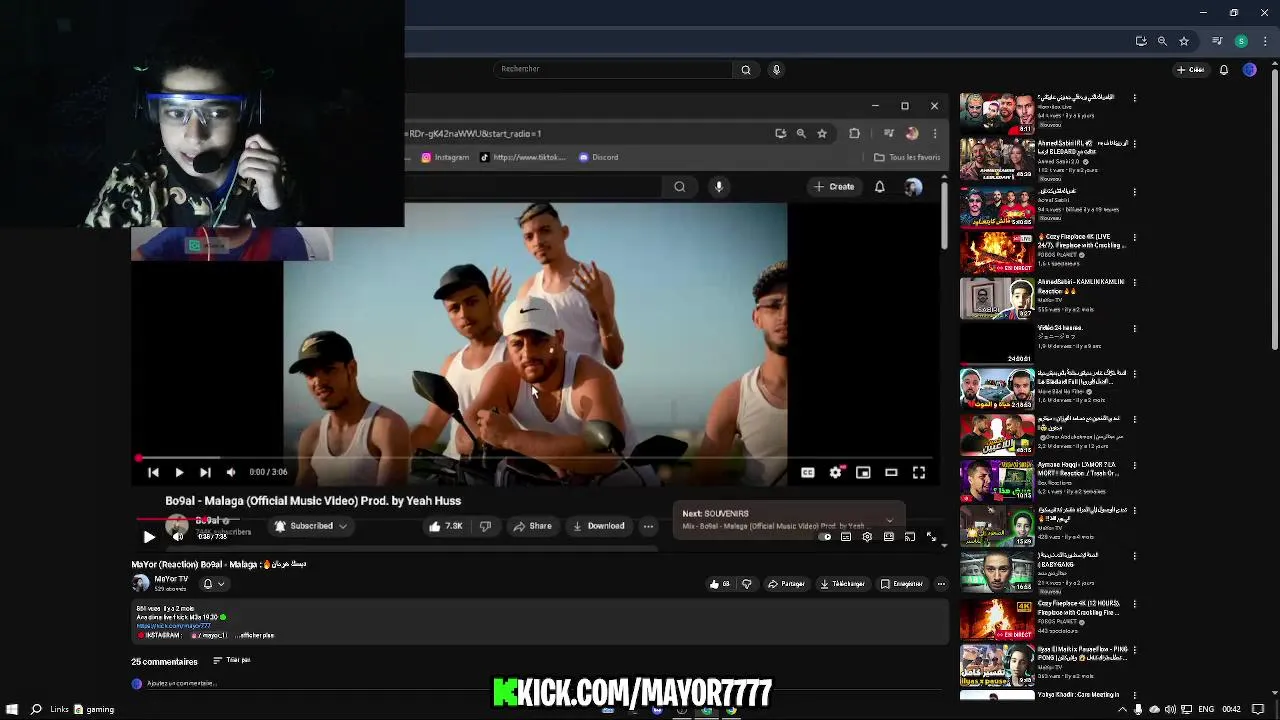Share the Bo9al Malaga video
This screenshot has width=1280, height=720.
[x=532, y=526]
